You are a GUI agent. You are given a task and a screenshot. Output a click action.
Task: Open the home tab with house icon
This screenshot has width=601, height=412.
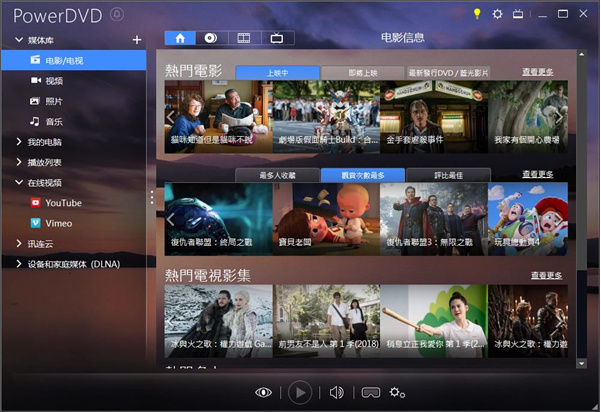180,38
